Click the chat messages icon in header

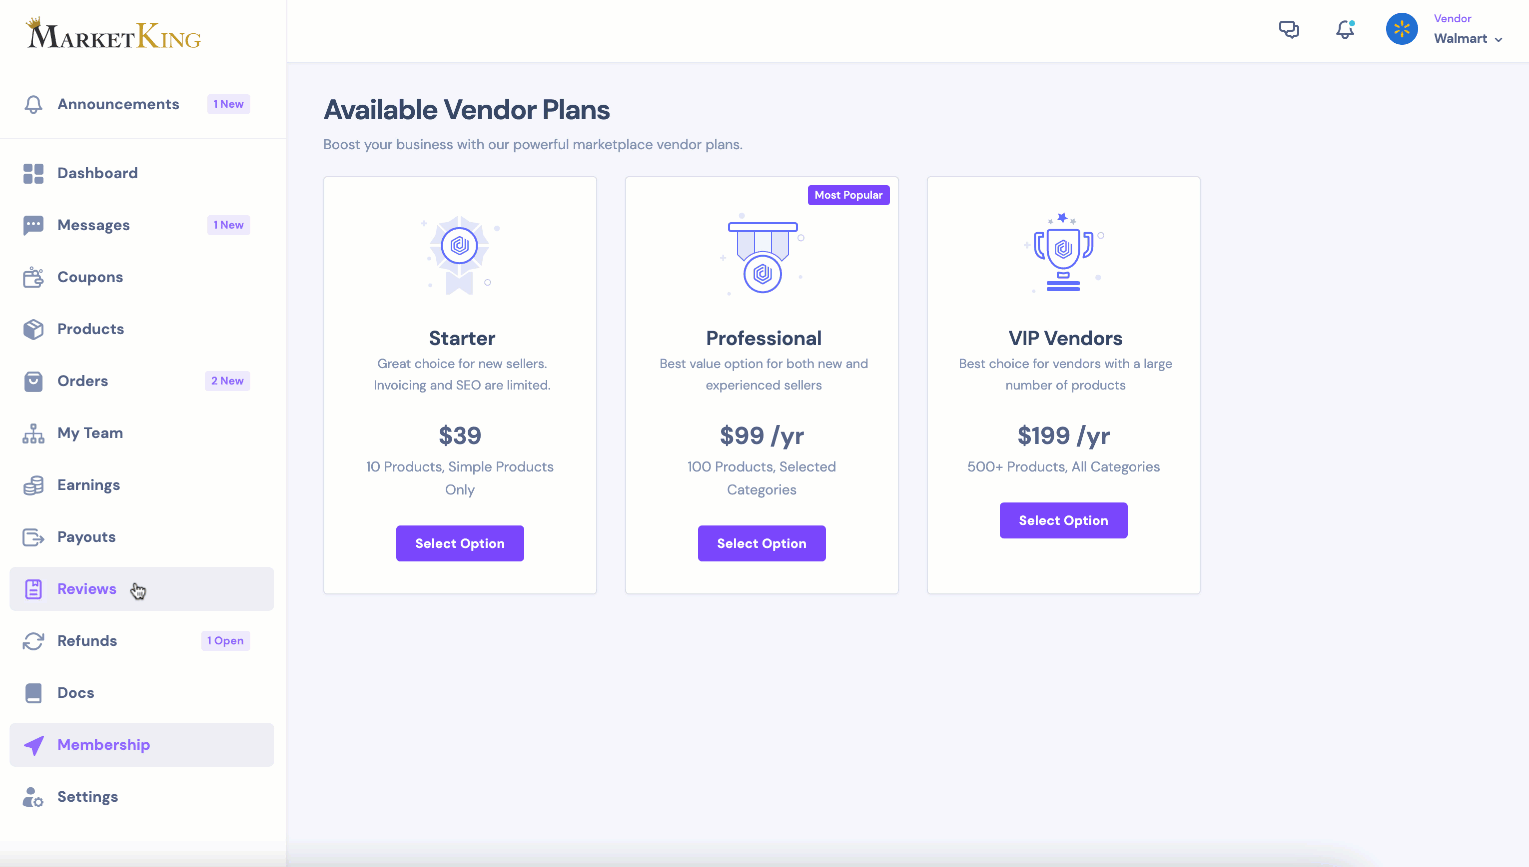[1289, 30]
